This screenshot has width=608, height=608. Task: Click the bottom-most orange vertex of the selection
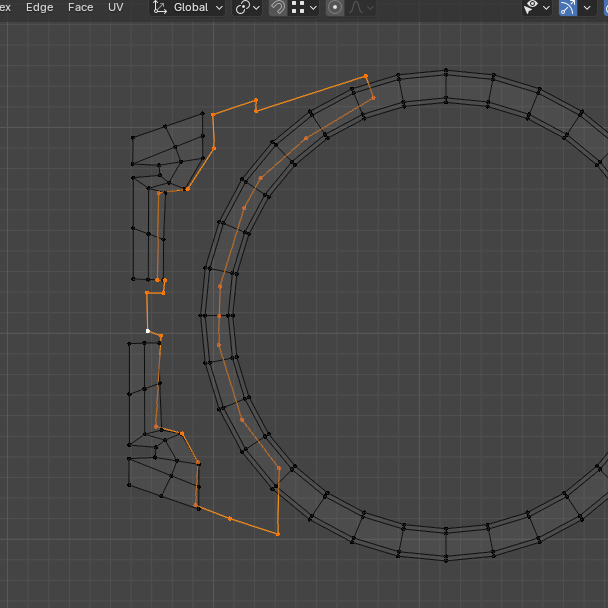tap(277, 534)
